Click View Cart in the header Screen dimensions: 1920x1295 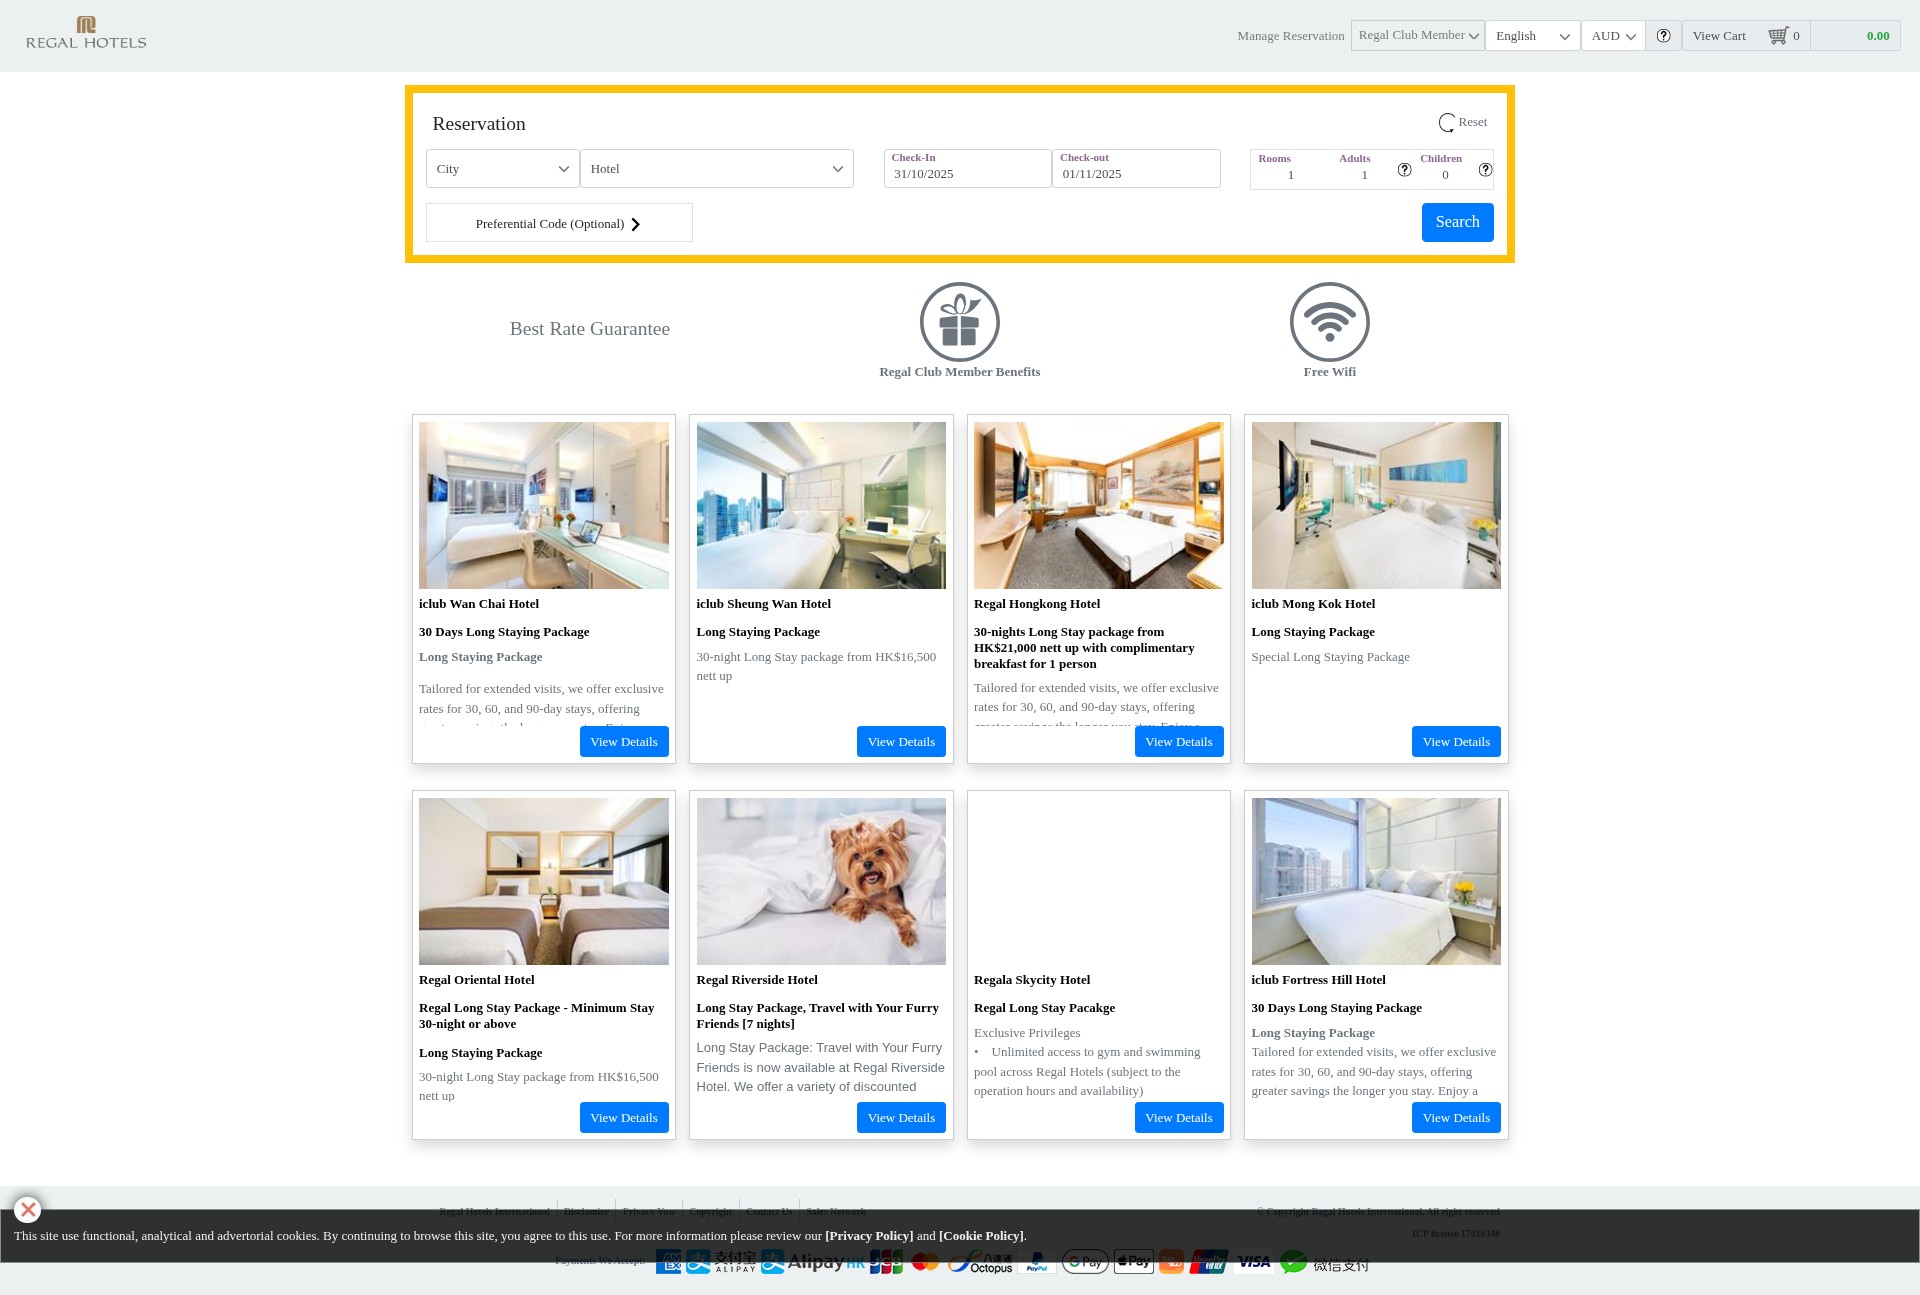coord(1718,36)
